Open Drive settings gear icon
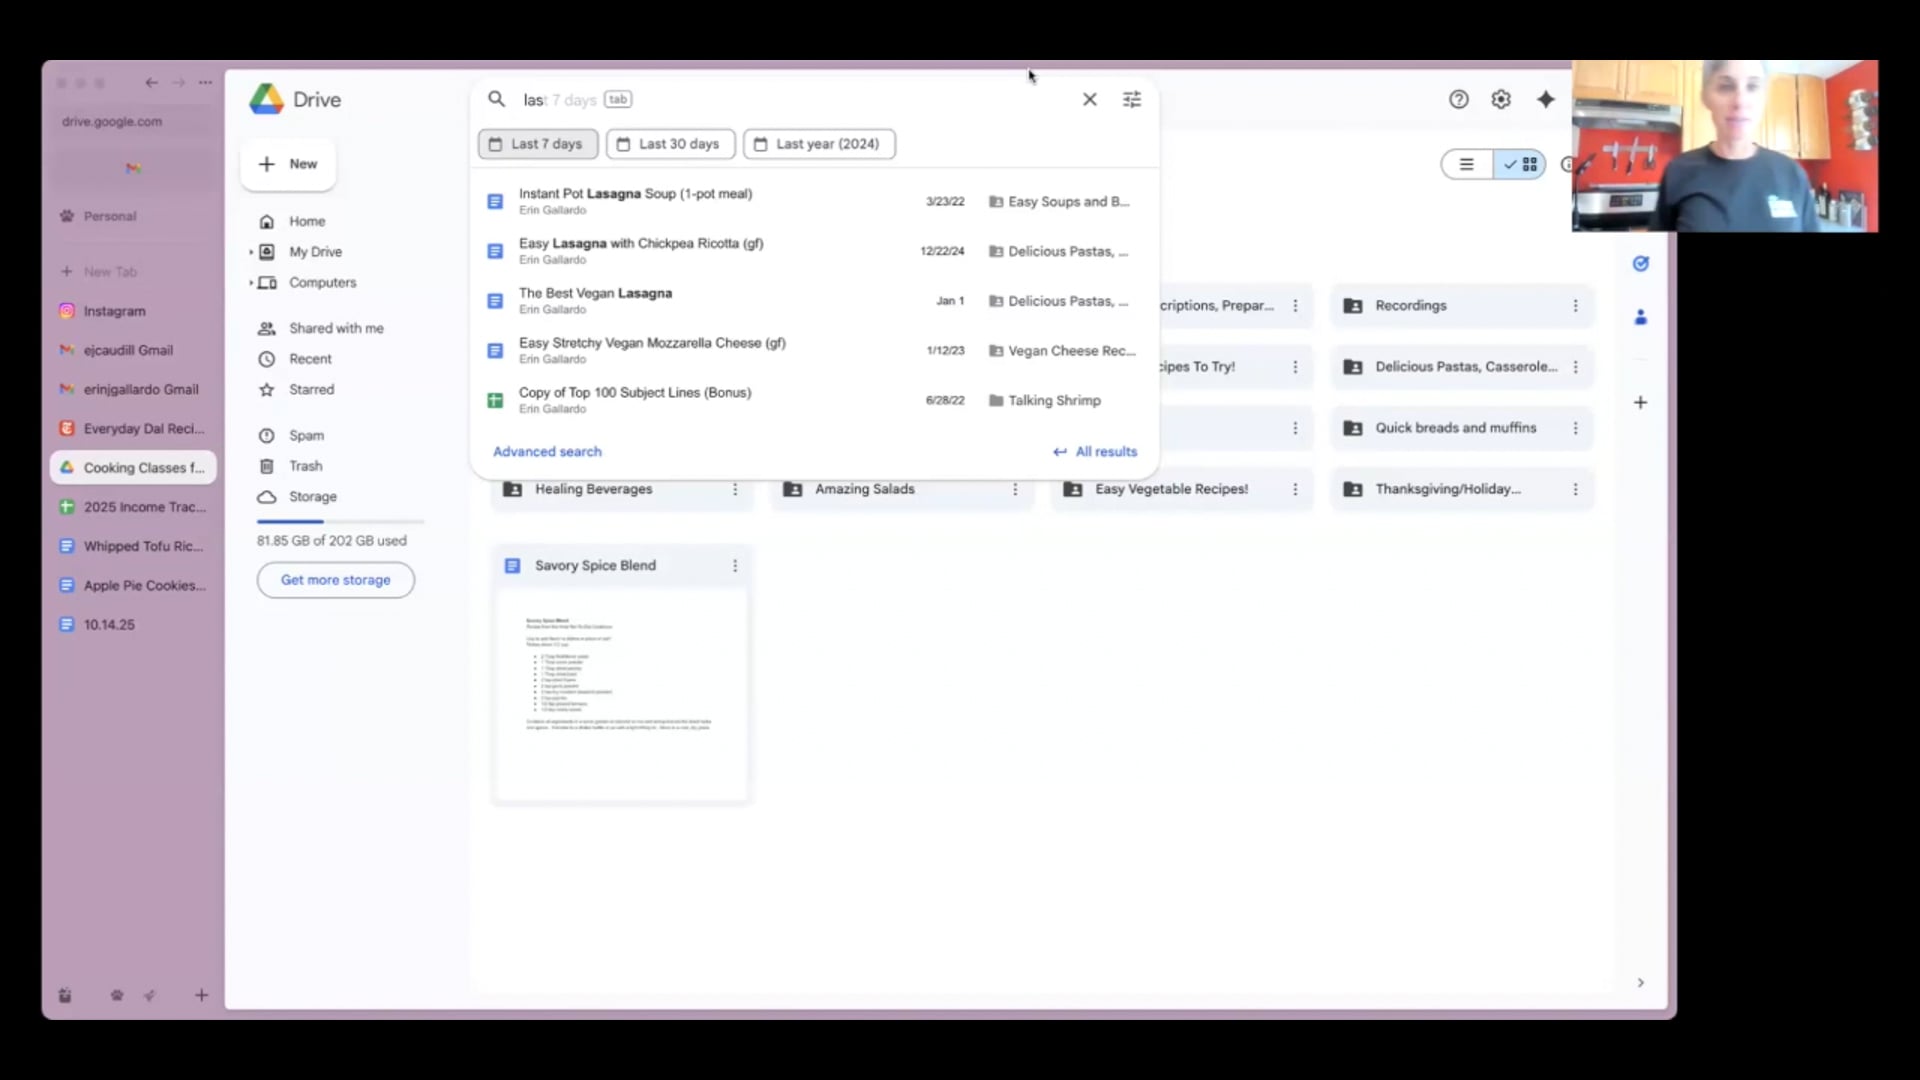This screenshot has height=1080, width=1920. pyautogui.click(x=1501, y=99)
